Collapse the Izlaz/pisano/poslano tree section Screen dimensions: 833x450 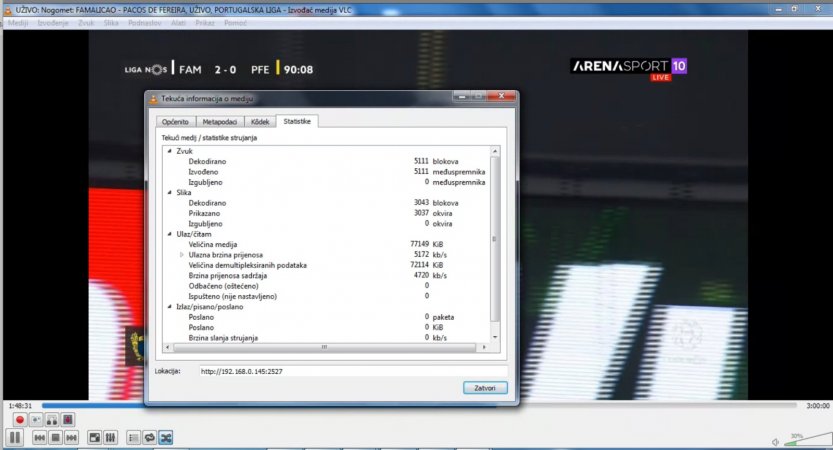click(169, 307)
